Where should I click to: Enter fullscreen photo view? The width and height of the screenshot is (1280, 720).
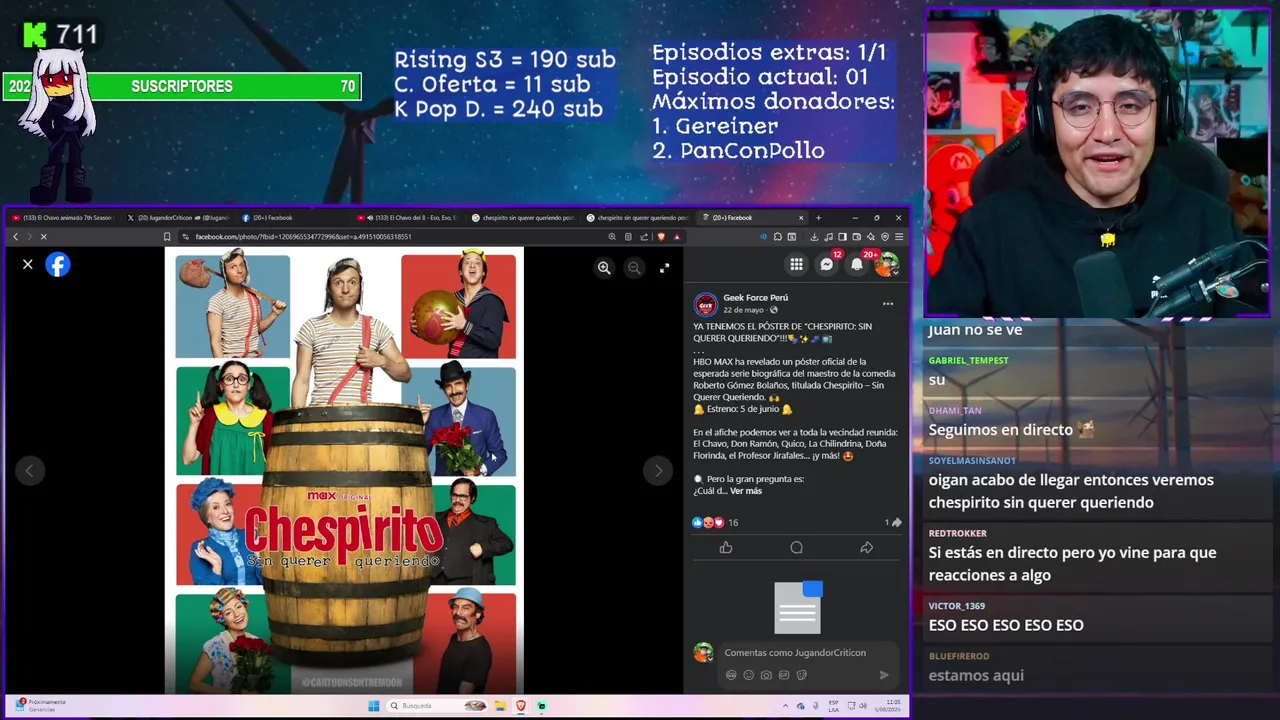[x=664, y=267]
